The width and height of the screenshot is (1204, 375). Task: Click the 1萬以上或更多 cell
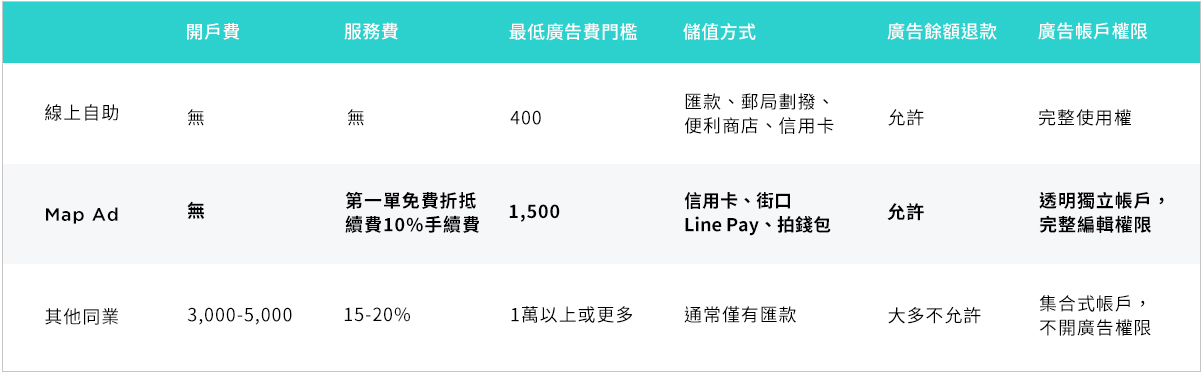[x=572, y=315]
